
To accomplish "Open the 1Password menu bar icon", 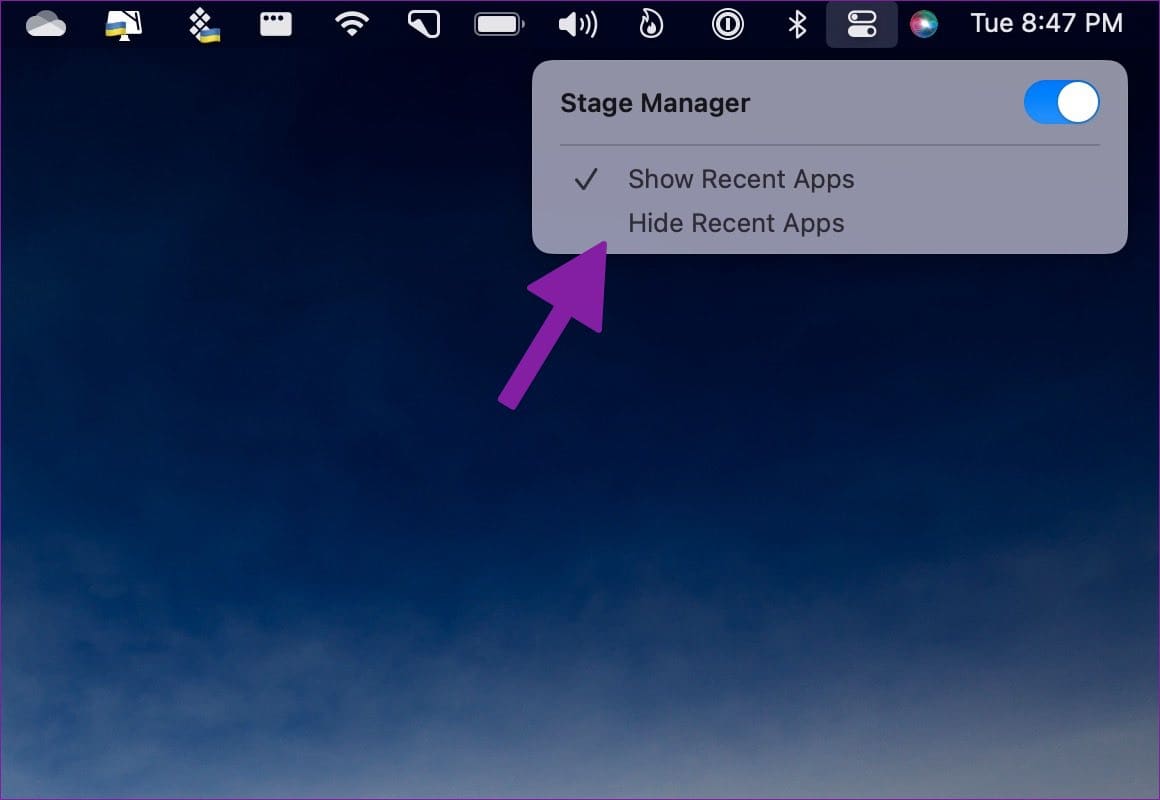I will tap(727, 24).
